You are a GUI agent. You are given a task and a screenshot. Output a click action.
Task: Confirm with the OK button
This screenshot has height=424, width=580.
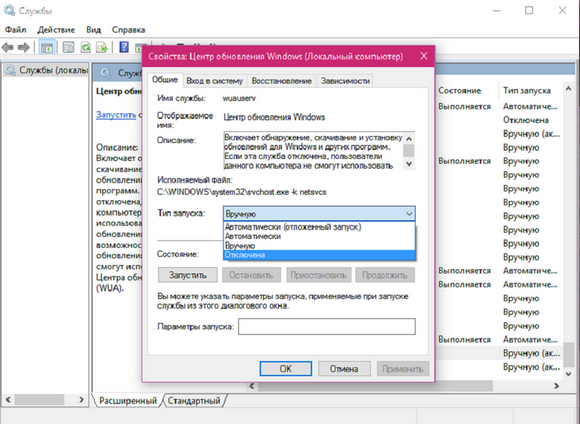pos(286,369)
